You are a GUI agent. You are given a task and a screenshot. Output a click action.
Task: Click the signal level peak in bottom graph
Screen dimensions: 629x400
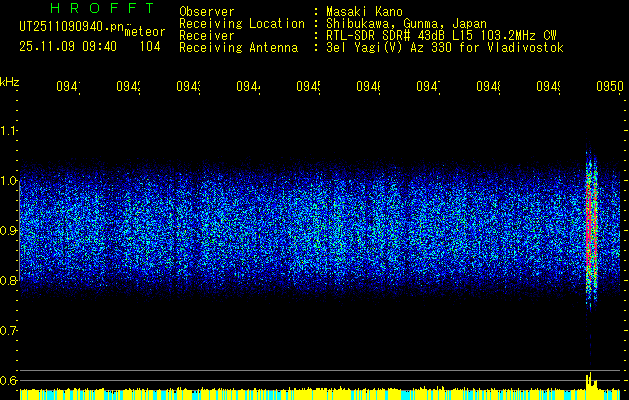coord(591,381)
